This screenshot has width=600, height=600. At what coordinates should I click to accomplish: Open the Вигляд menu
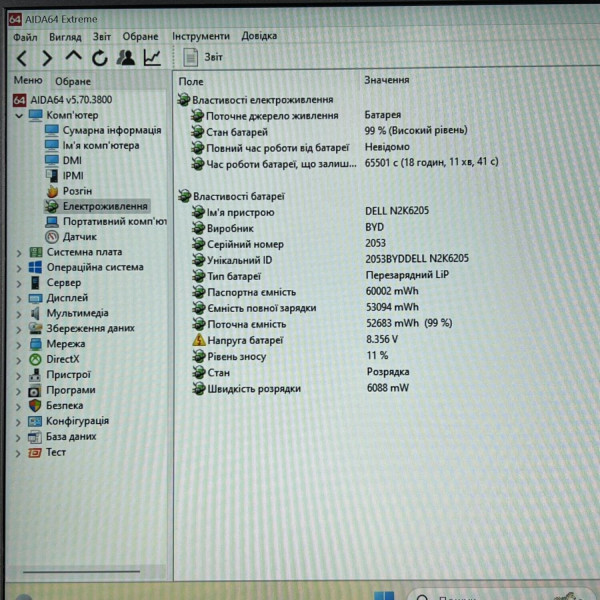click(65, 37)
